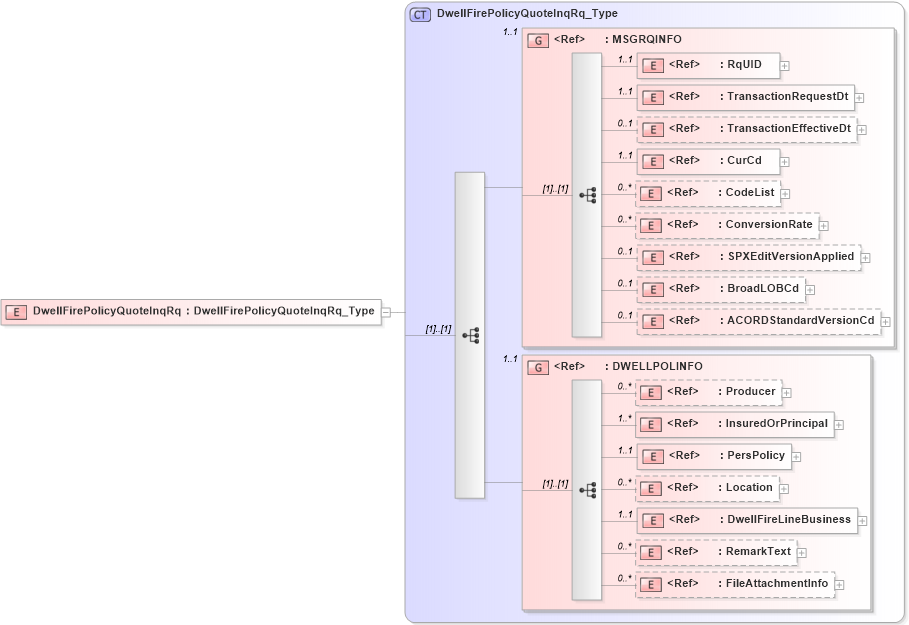Expand the InsuredOrPrincipal element plus icon

click(840, 424)
